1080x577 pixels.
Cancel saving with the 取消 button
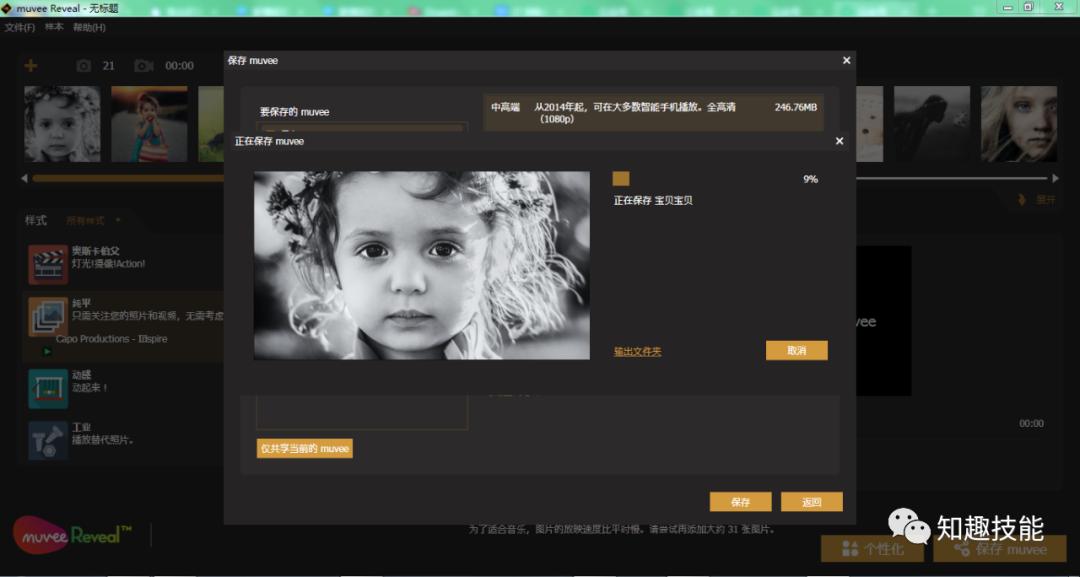[x=796, y=350]
